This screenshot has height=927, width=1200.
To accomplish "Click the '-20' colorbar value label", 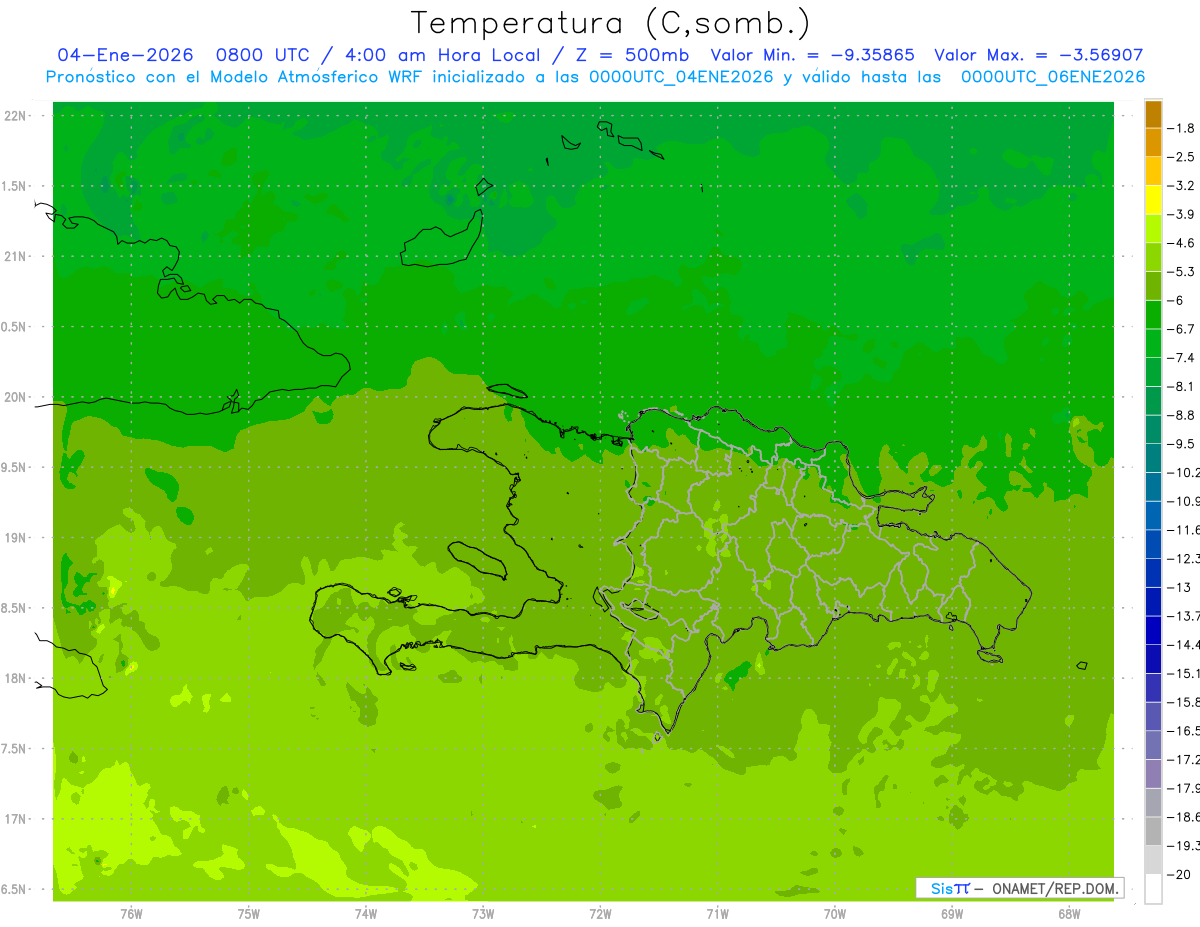I will [1180, 875].
